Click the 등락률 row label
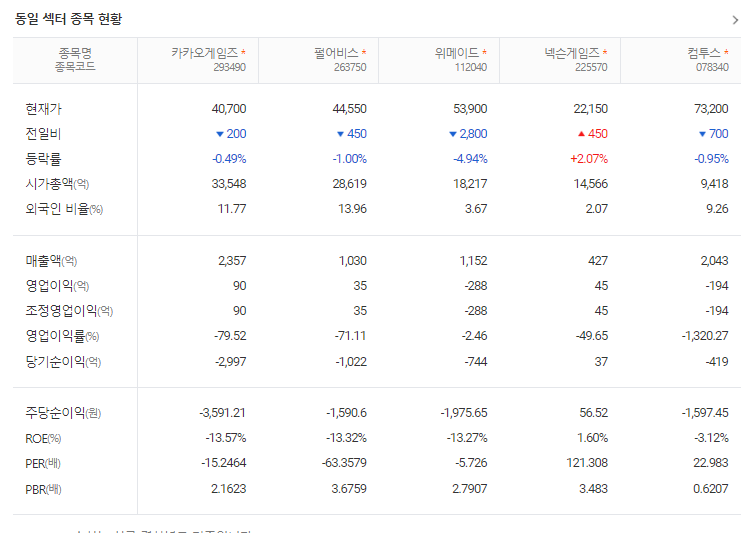The width and height of the screenshot is (751, 533). pos(43,159)
